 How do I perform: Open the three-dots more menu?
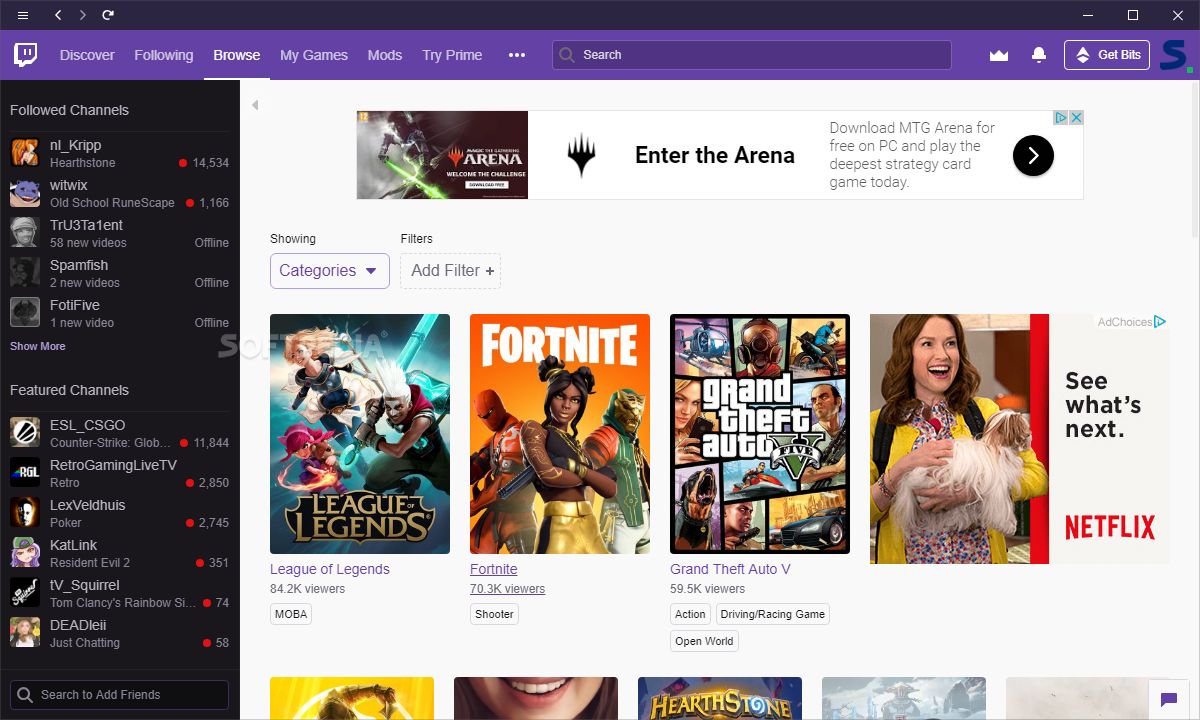click(x=517, y=55)
